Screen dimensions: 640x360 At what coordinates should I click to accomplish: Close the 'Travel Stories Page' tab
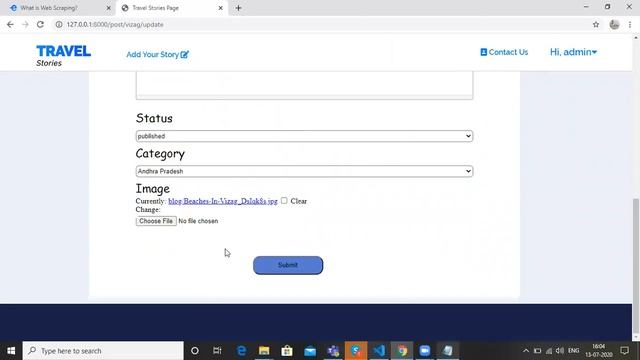(220, 8)
